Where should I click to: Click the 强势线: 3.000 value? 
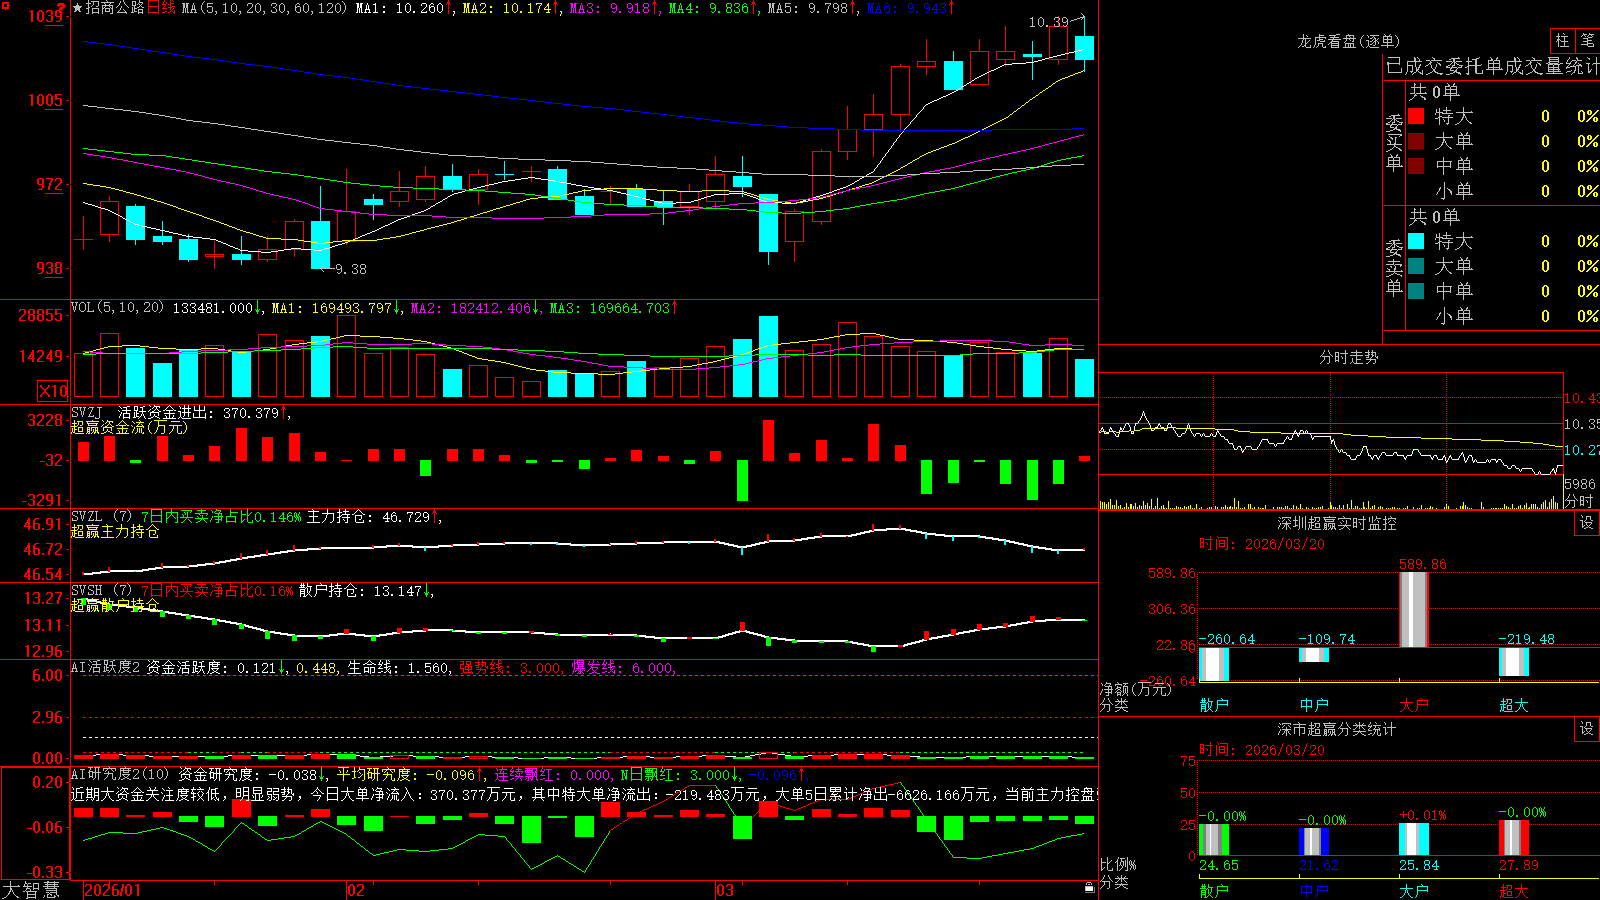(510, 668)
